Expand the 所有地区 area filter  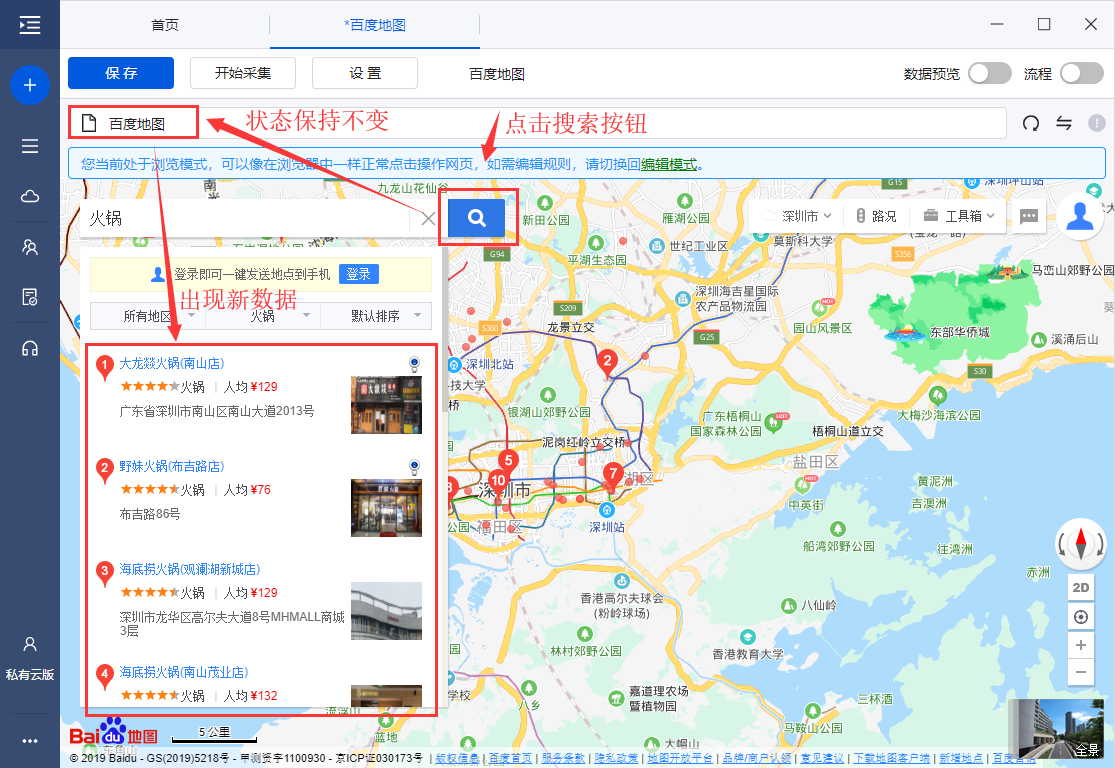click(x=148, y=316)
